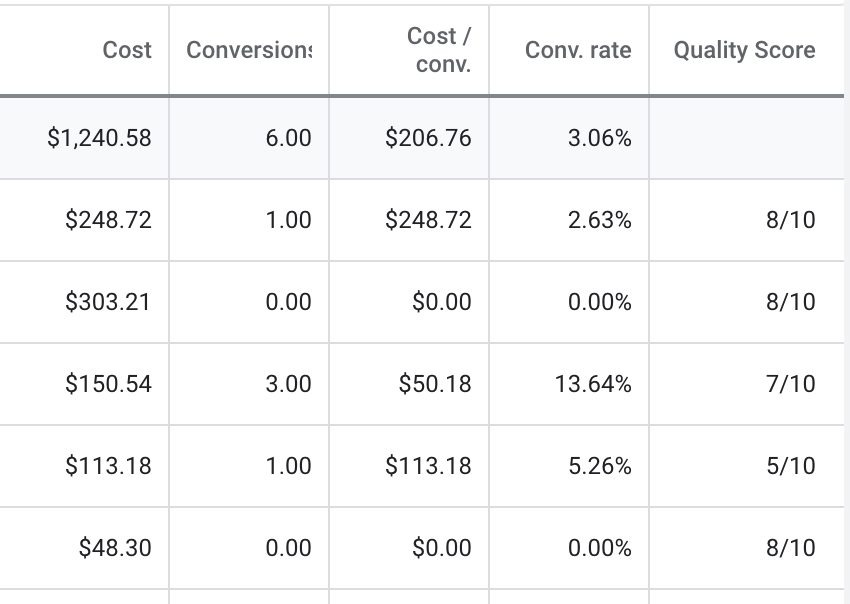The width and height of the screenshot is (850, 604).
Task: Click the 13.64% conversion rate value
Action: [593, 384]
